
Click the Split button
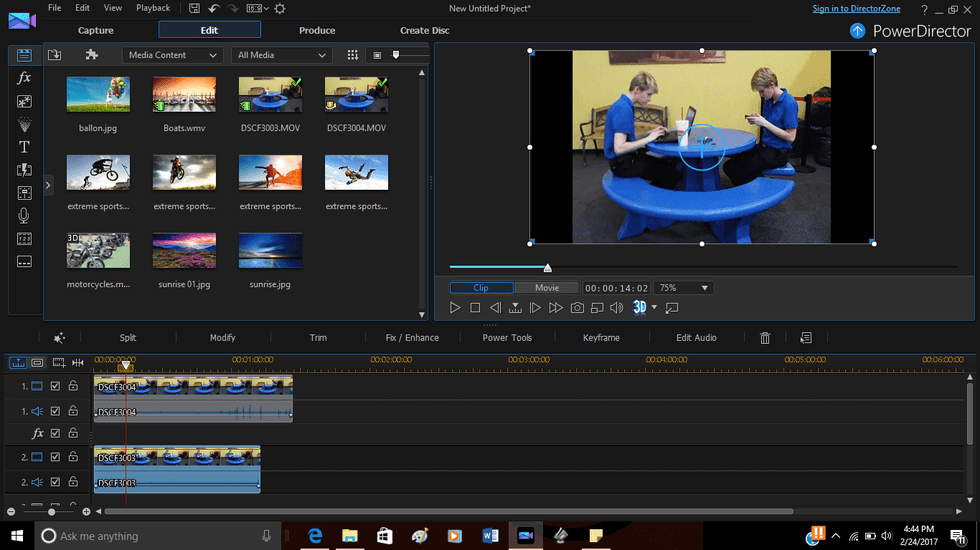tap(128, 338)
